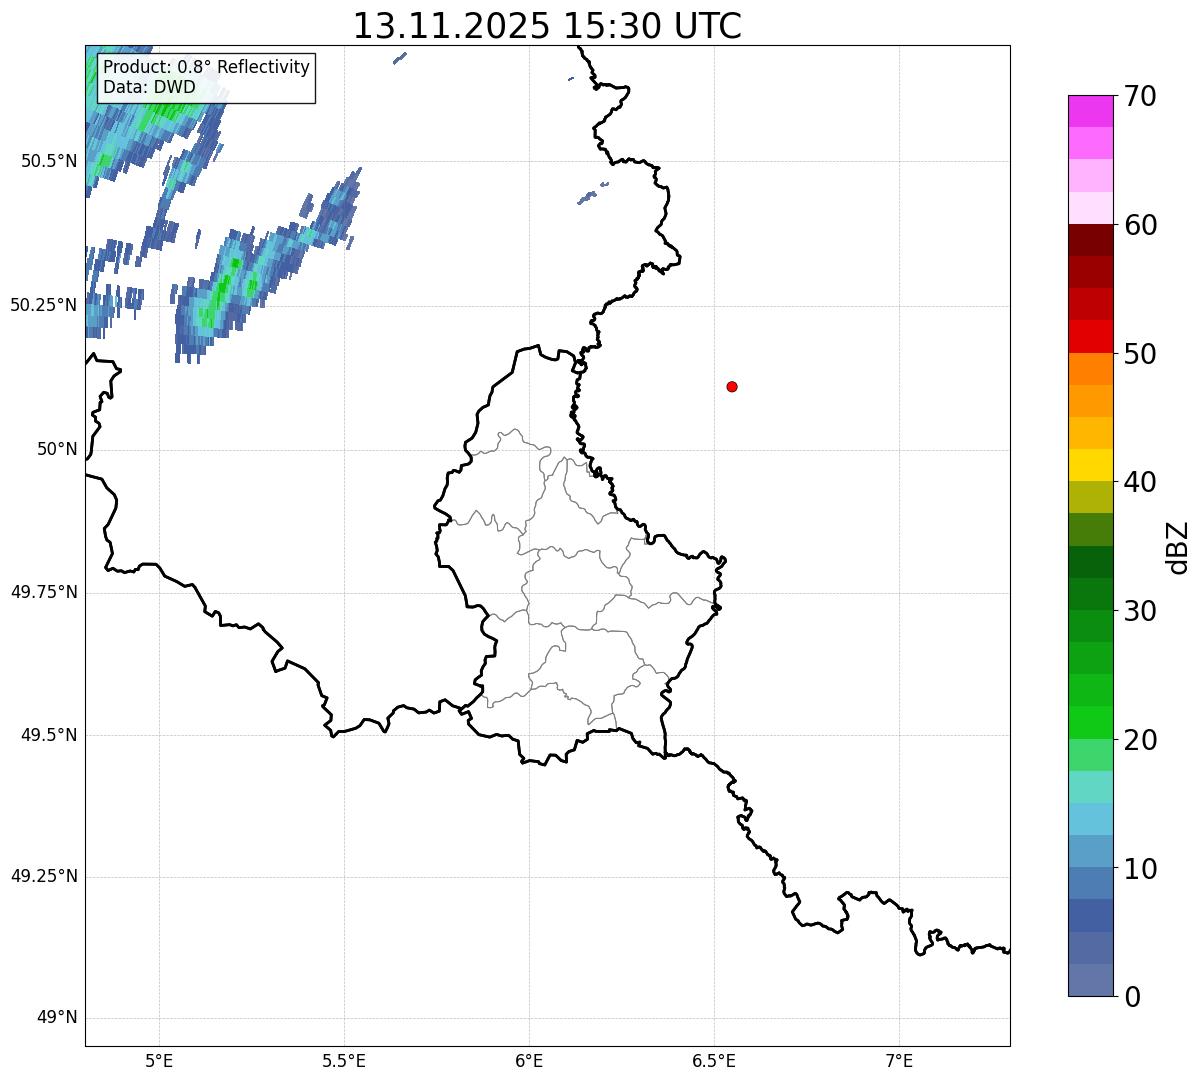Click the longitude label 7°E
The width and height of the screenshot is (1202, 1081).
899,1061
